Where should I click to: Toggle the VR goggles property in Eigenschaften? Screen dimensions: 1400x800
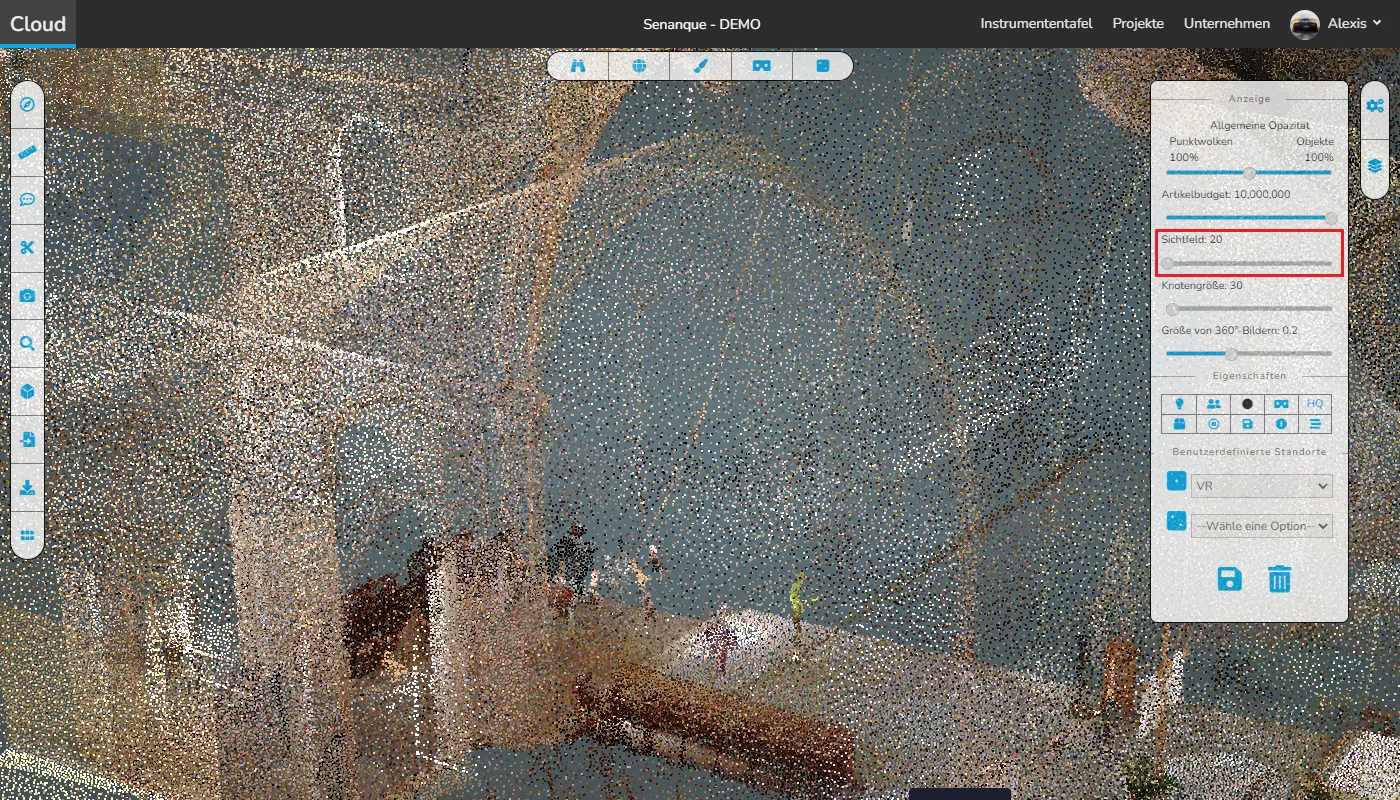tap(1281, 404)
